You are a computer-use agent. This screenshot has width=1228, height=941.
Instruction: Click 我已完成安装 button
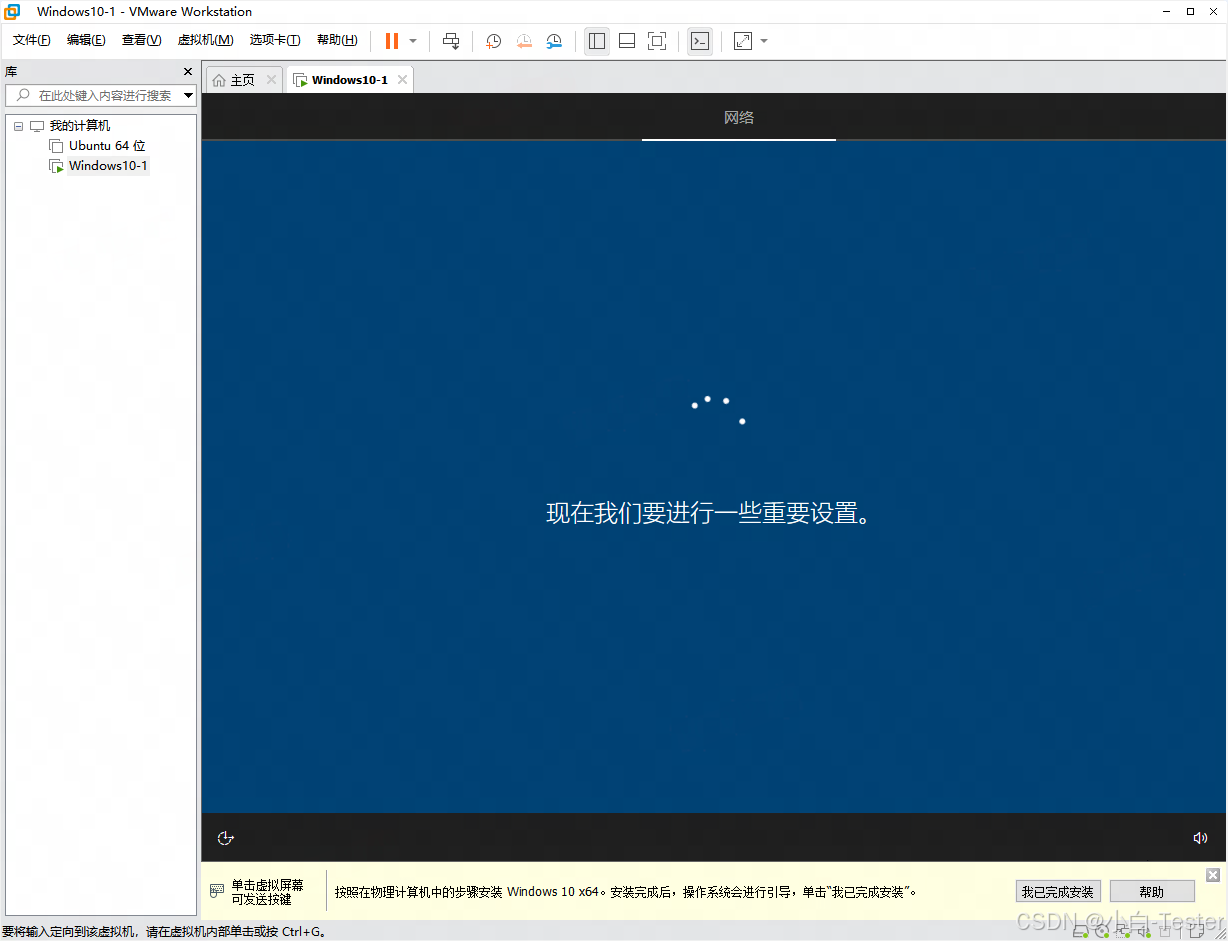(x=1058, y=891)
